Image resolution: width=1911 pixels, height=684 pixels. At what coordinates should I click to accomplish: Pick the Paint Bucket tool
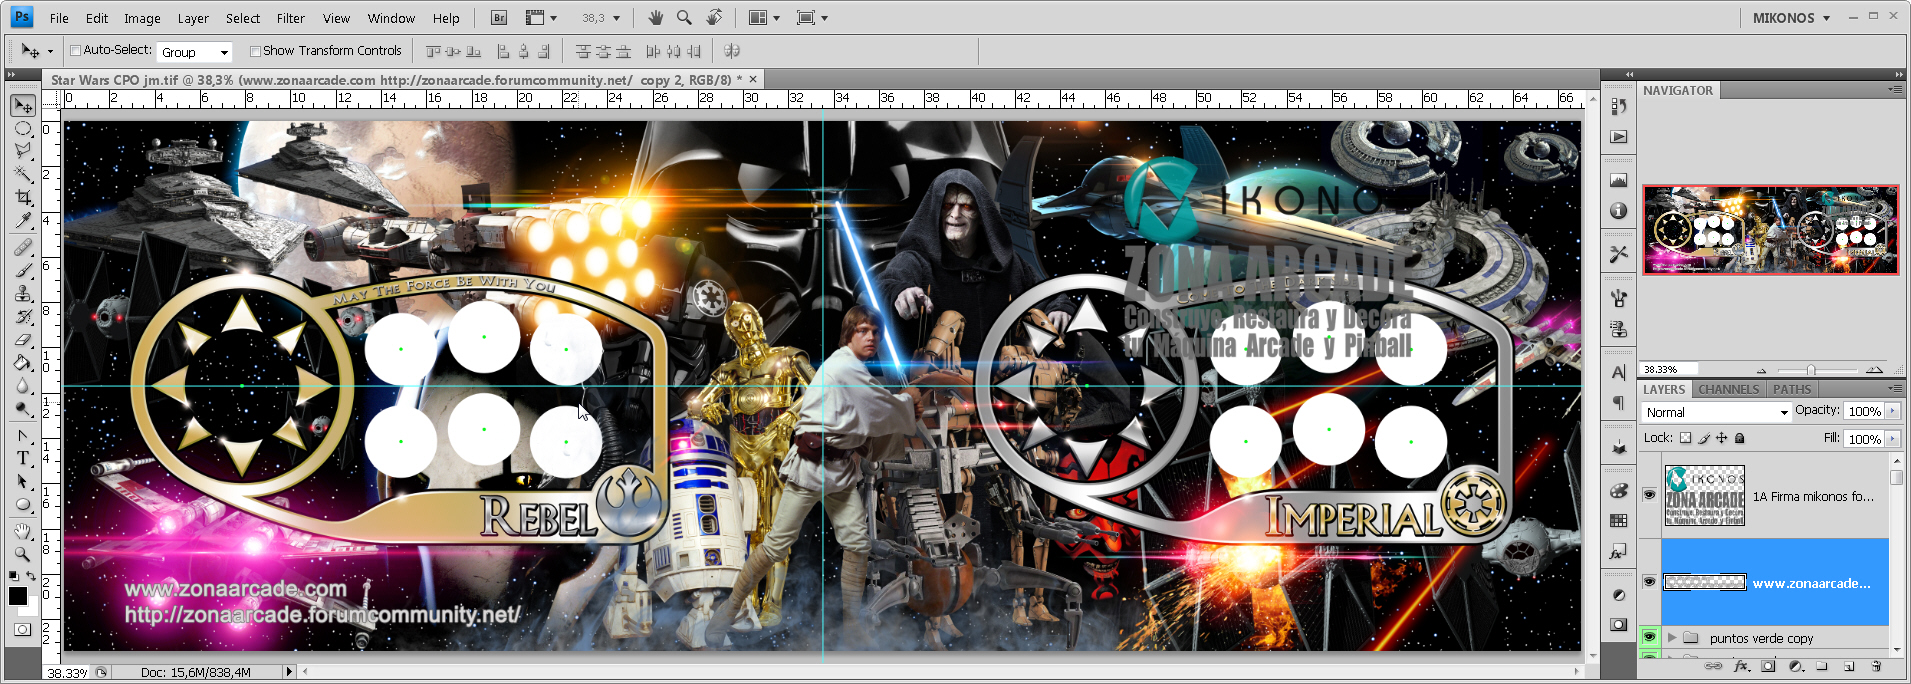pyautogui.click(x=23, y=363)
